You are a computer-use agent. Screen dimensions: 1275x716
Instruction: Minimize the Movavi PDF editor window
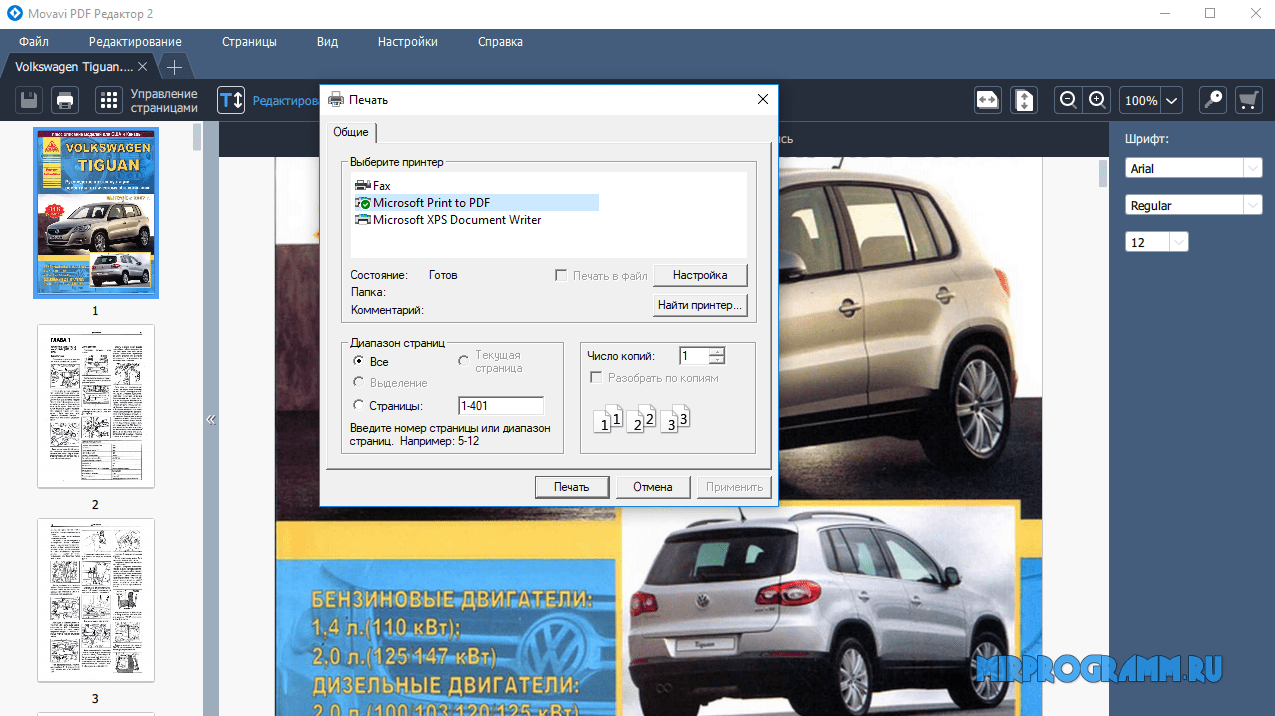[x=1164, y=13]
